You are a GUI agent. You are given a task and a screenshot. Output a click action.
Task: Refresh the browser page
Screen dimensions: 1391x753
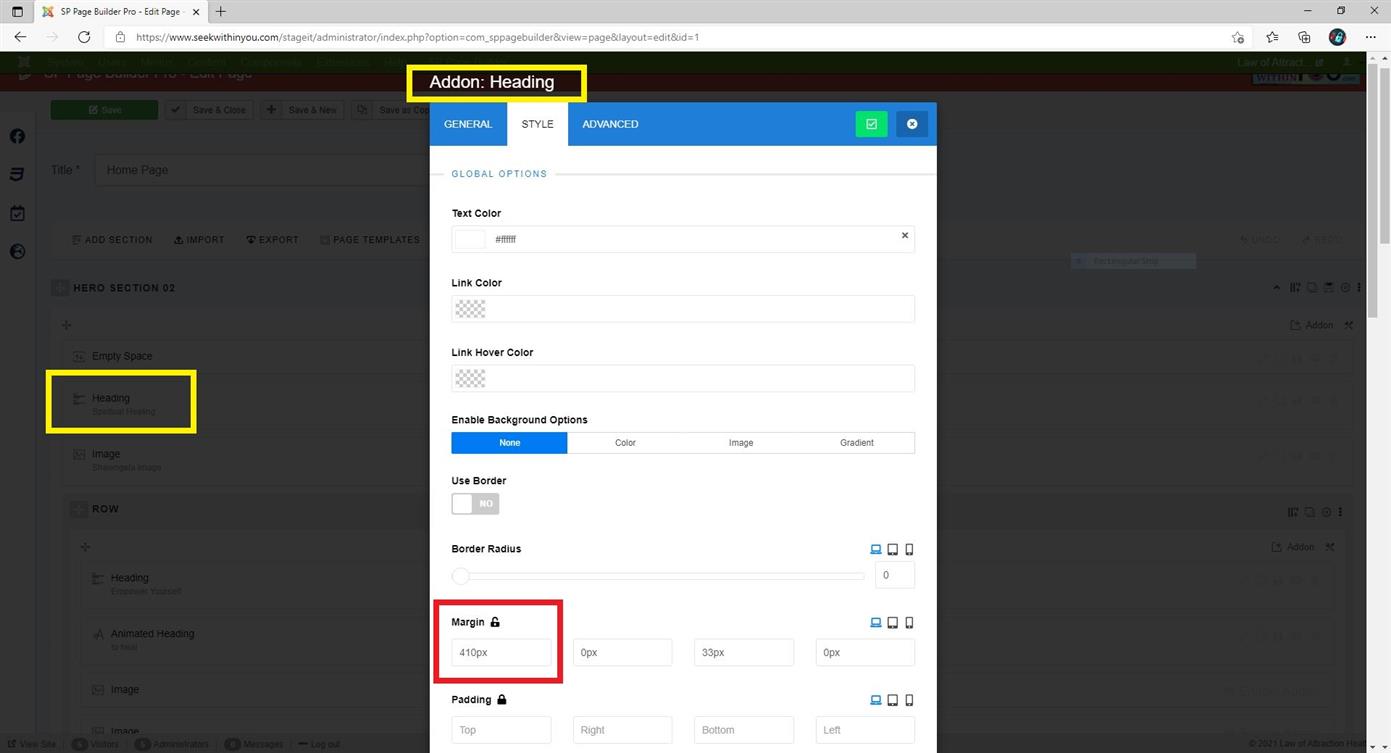pos(84,37)
